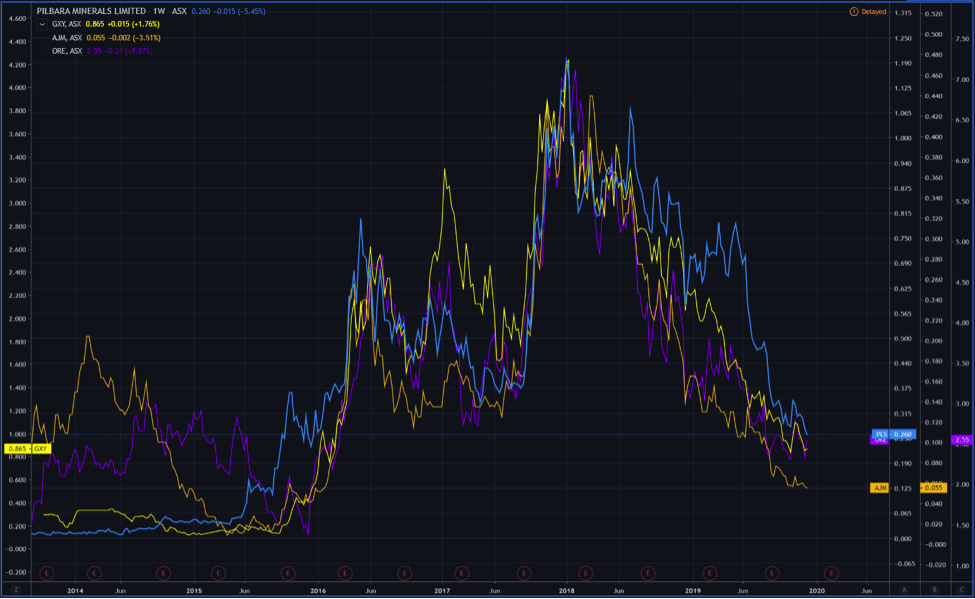Open the earnings marker just before 2018
Screen dimensions: 975x599
tap(524, 573)
